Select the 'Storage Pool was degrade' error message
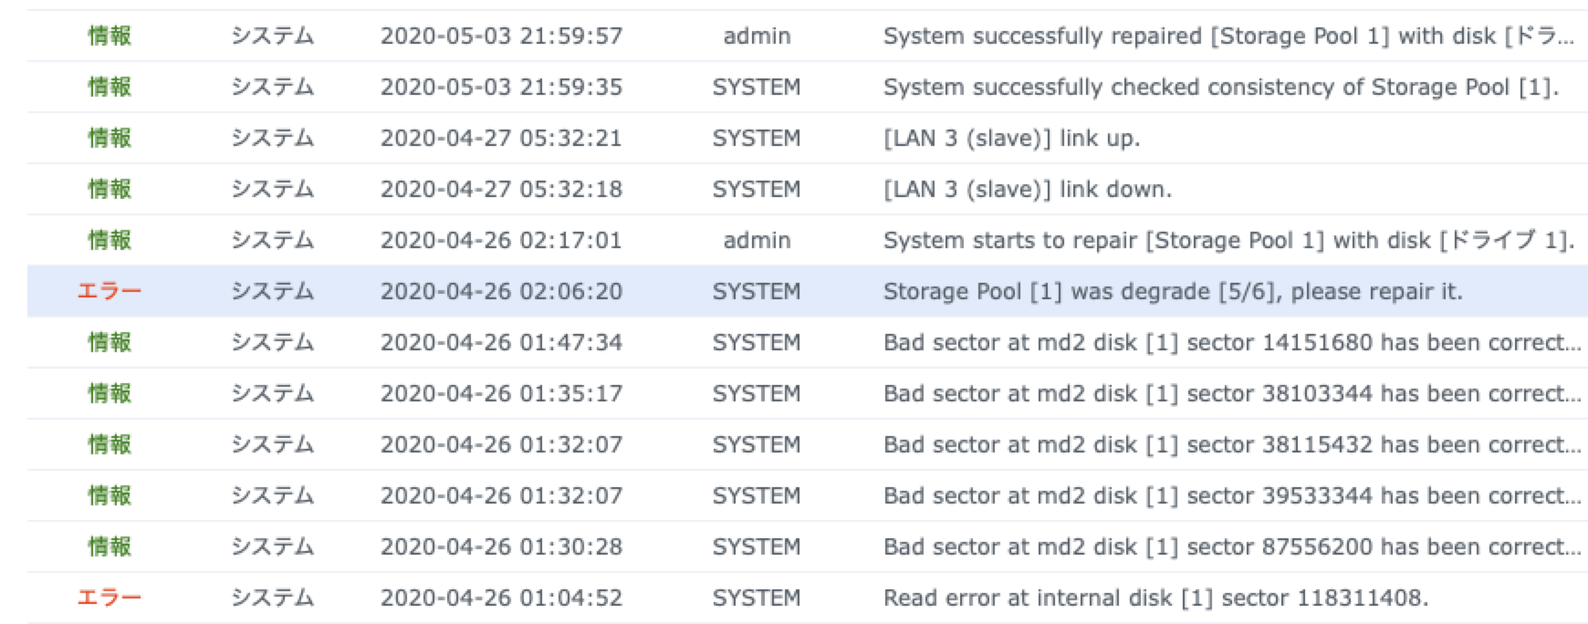Viewport: 1588px width, 624px height. [1172, 291]
